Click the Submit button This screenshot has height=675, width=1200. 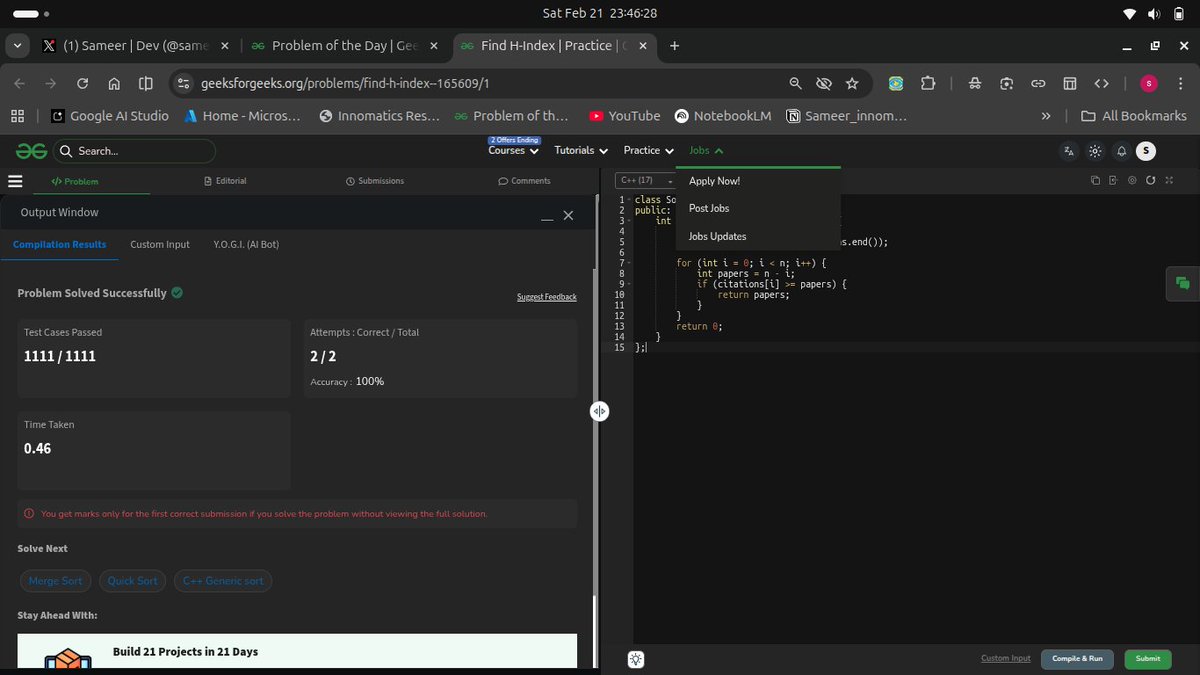point(1148,658)
